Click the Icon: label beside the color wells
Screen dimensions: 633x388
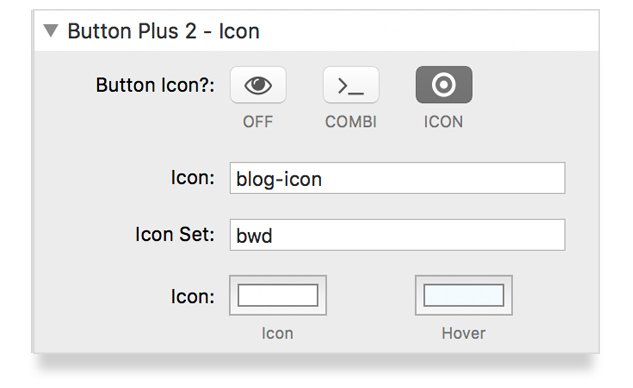pos(193,297)
